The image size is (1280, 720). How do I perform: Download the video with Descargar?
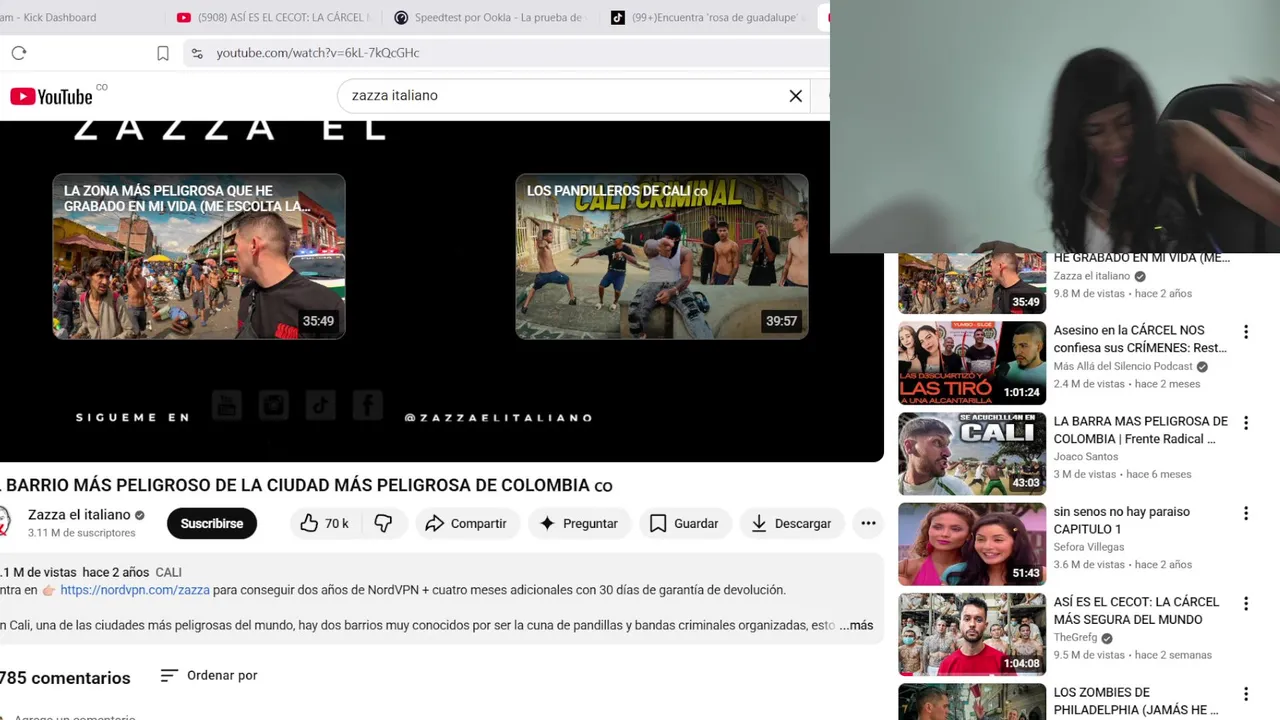791,523
